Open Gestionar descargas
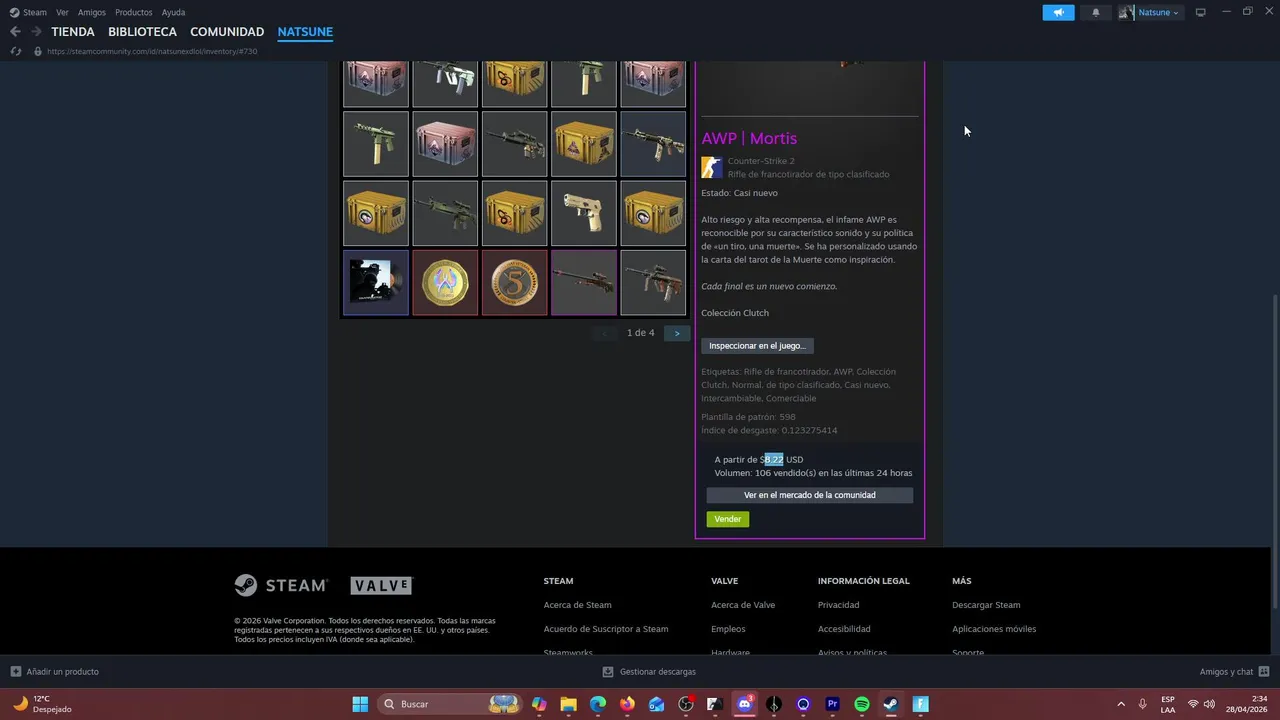Viewport: 1280px width, 720px height. (x=649, y=672)
